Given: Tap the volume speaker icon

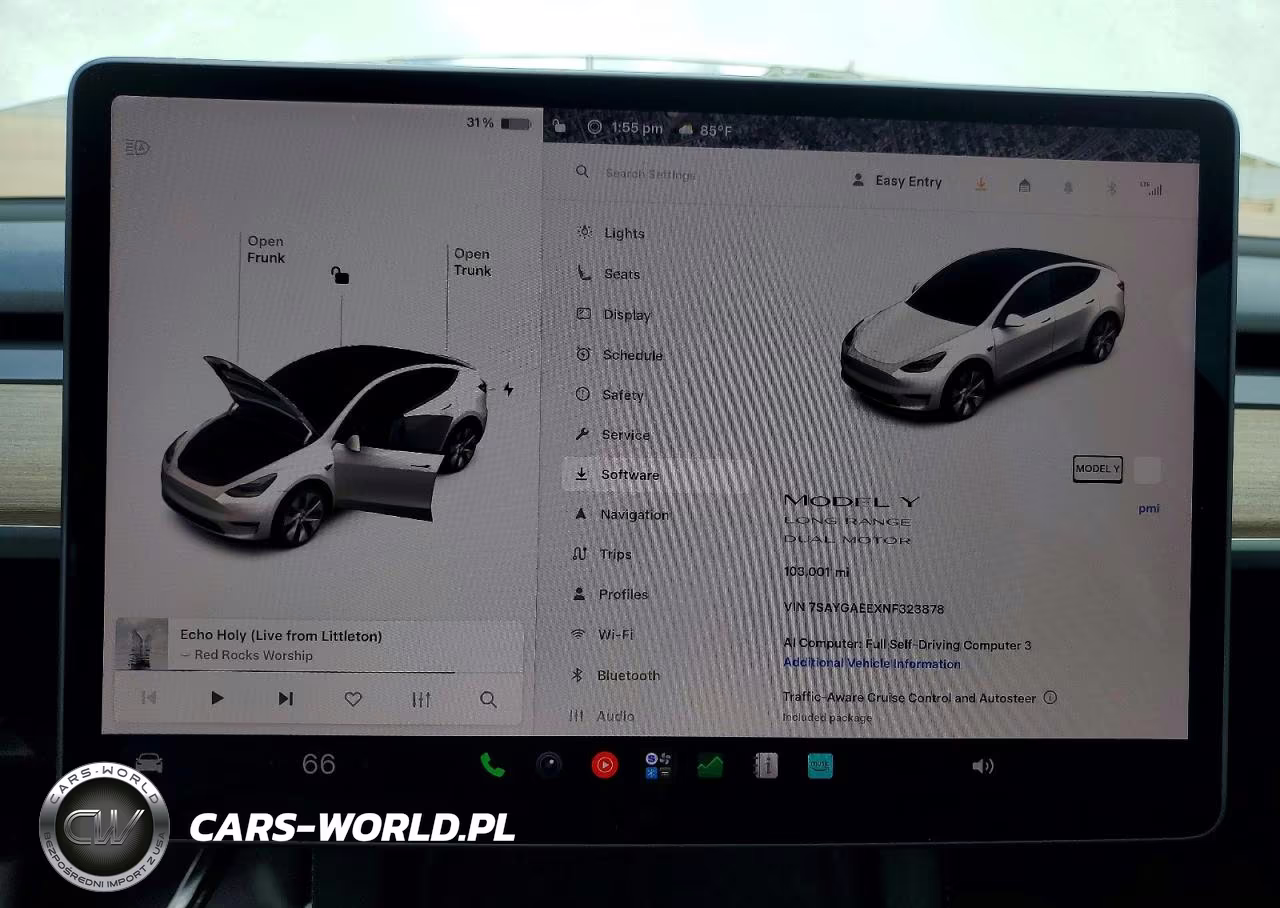Looking at the screenshot, I should point(983,766).
